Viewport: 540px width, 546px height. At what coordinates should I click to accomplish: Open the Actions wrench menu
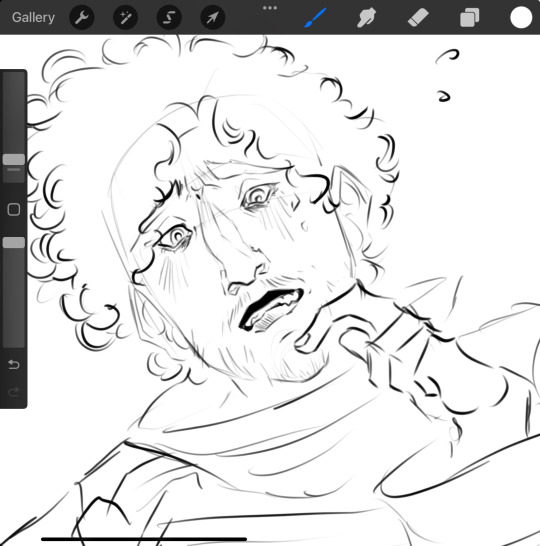[82, 17]
